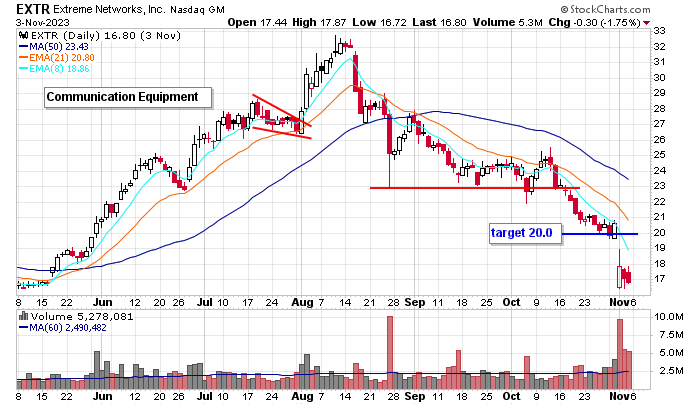Click the 2.5M label on the volume axis
Screen dimensions: 700x405
(671, 371)
